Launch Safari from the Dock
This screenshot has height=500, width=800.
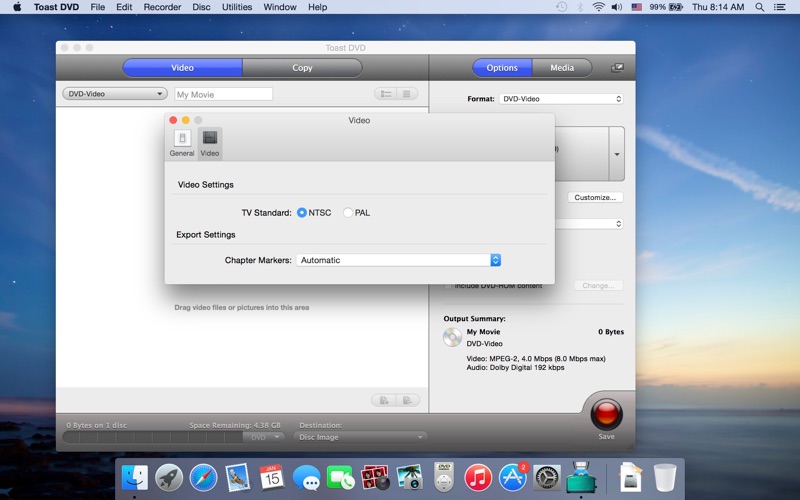(203, 478)
